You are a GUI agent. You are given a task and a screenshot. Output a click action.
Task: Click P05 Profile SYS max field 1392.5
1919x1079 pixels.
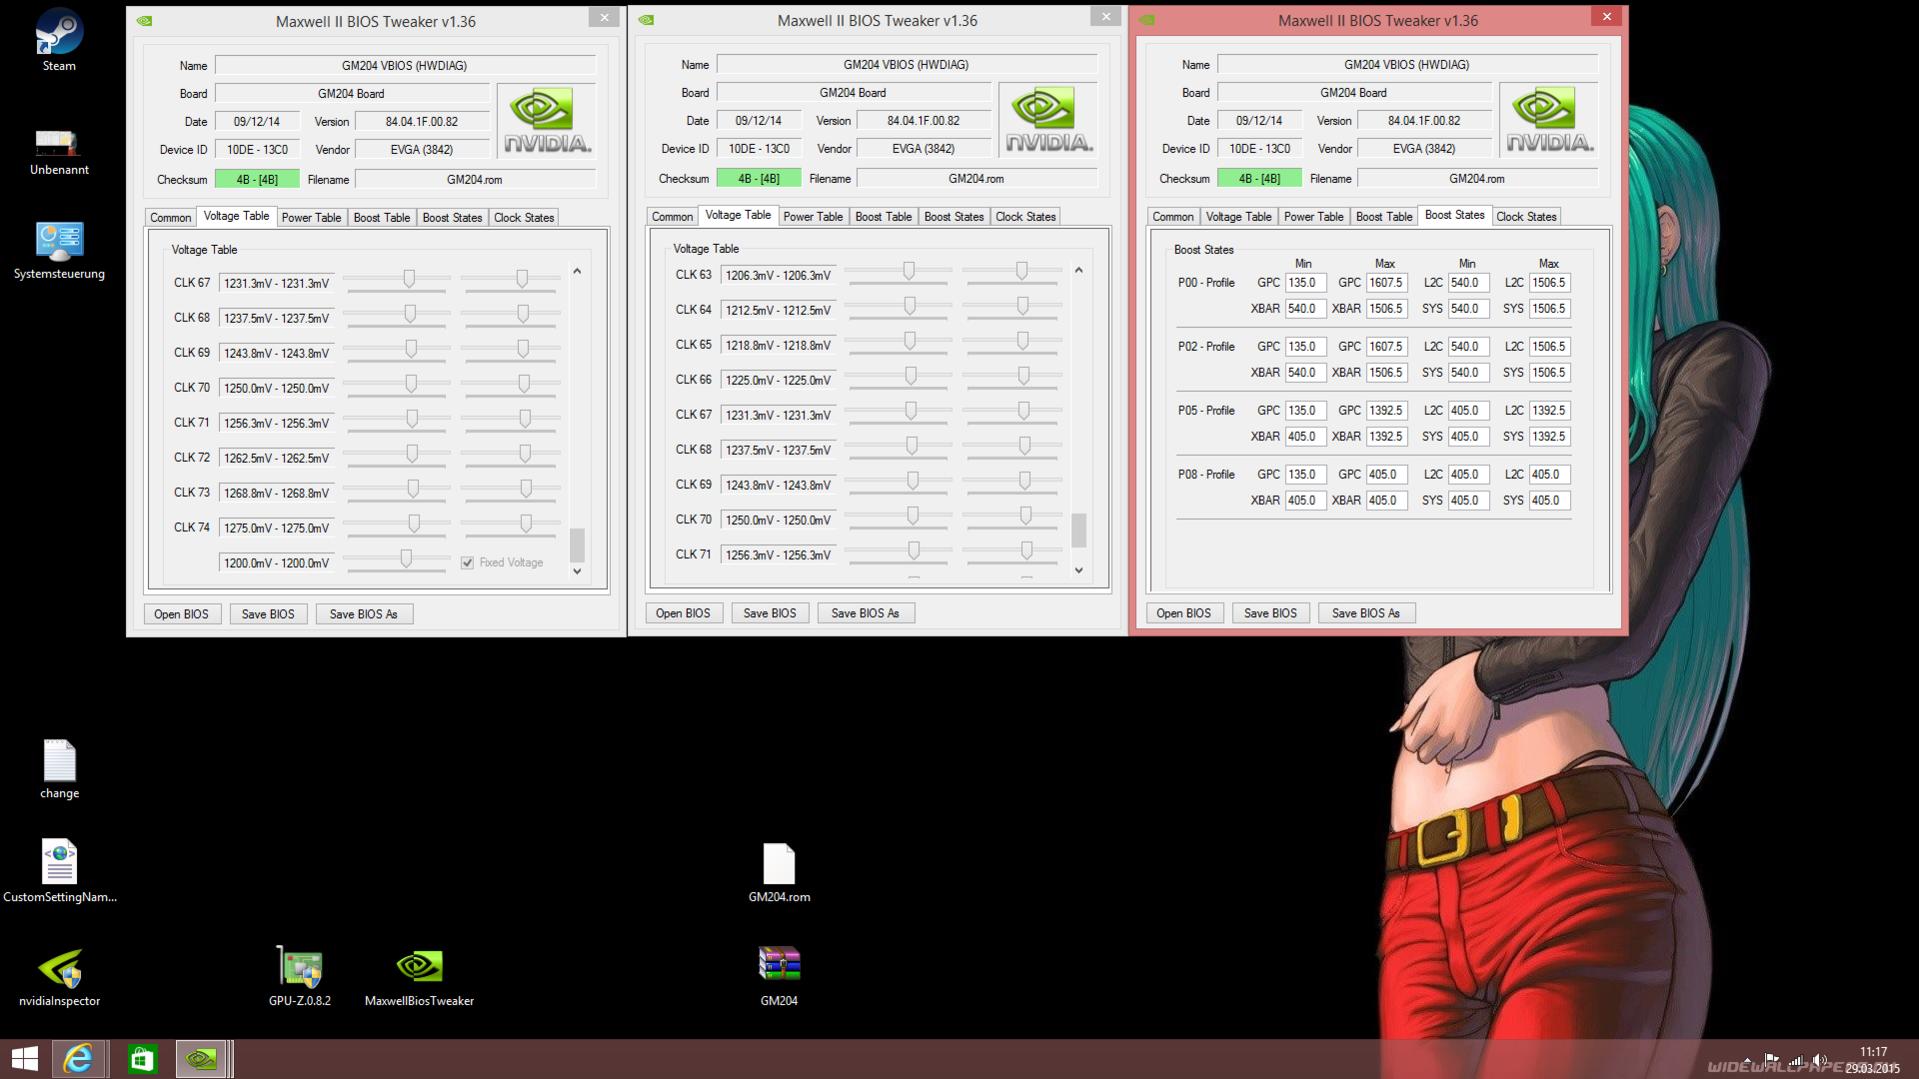pyautogui.click(x=1549, y=437)
